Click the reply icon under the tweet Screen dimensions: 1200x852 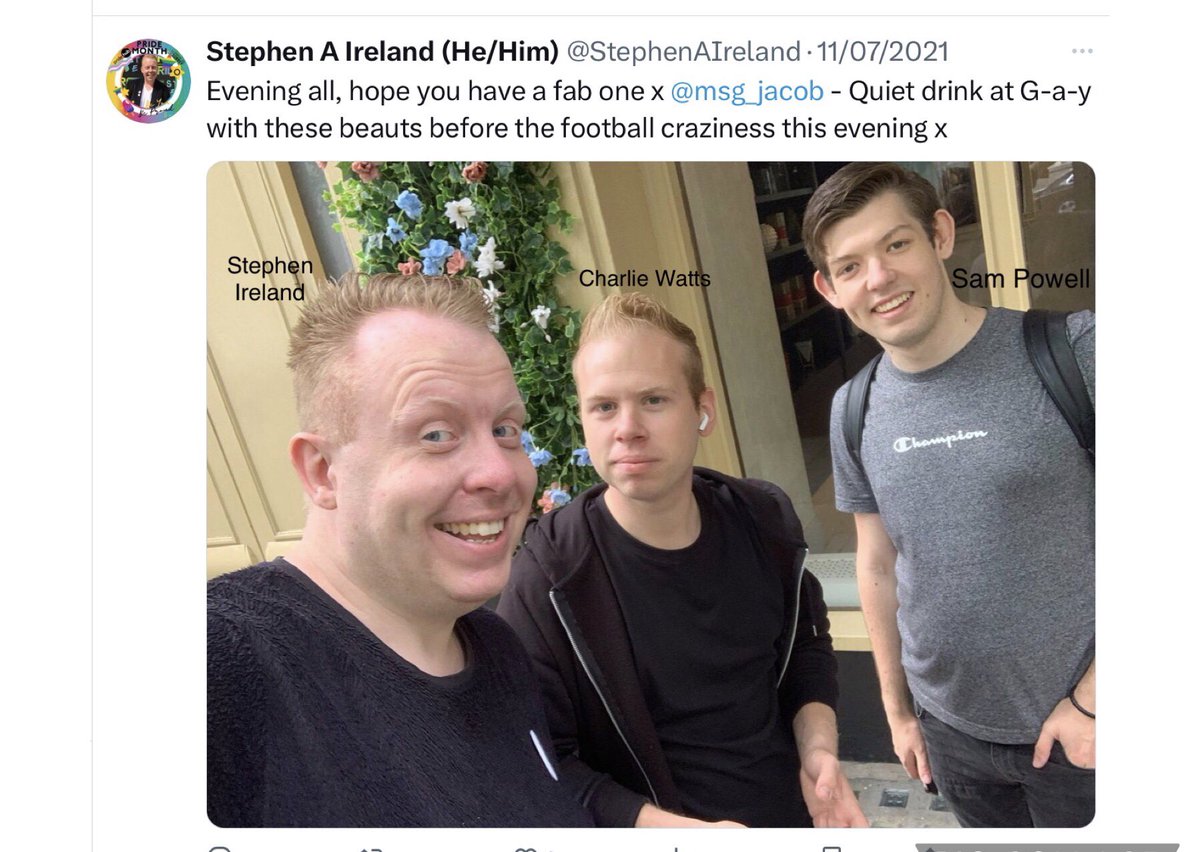(221, 848)
